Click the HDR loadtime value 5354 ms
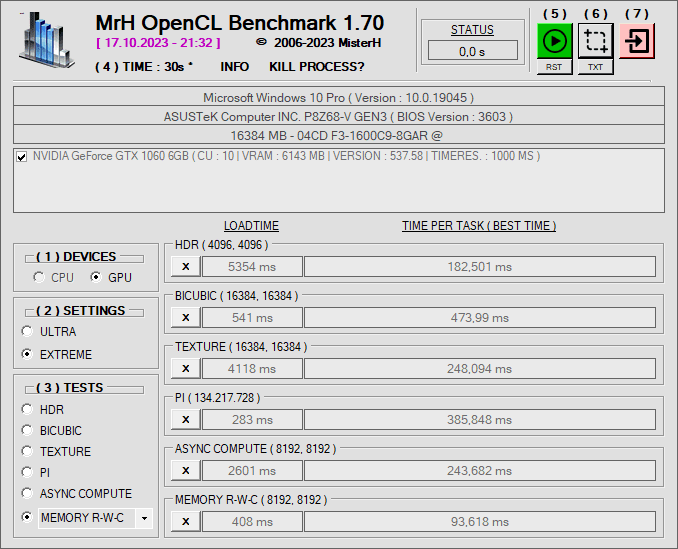The width and height of the screenshot is (678, 549). click(x=252, y=266)
